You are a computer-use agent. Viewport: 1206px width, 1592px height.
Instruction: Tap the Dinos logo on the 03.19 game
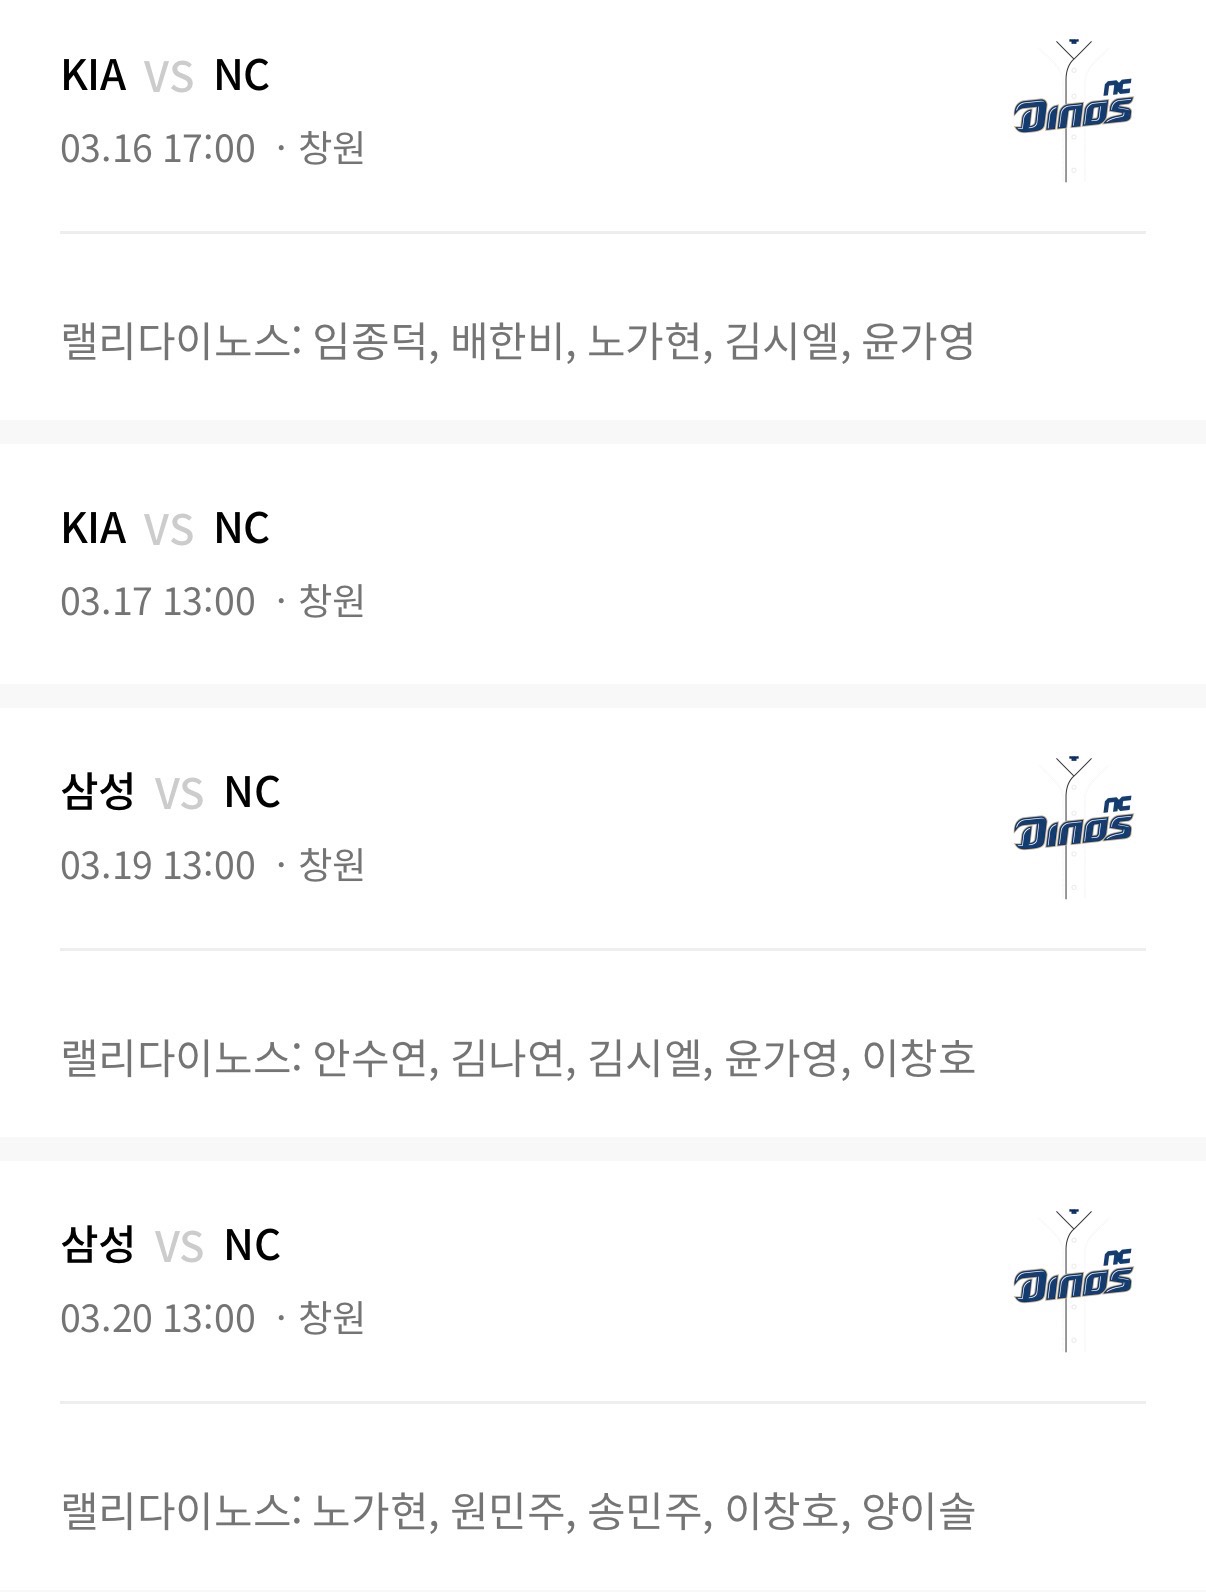[x=1073, y=828]
